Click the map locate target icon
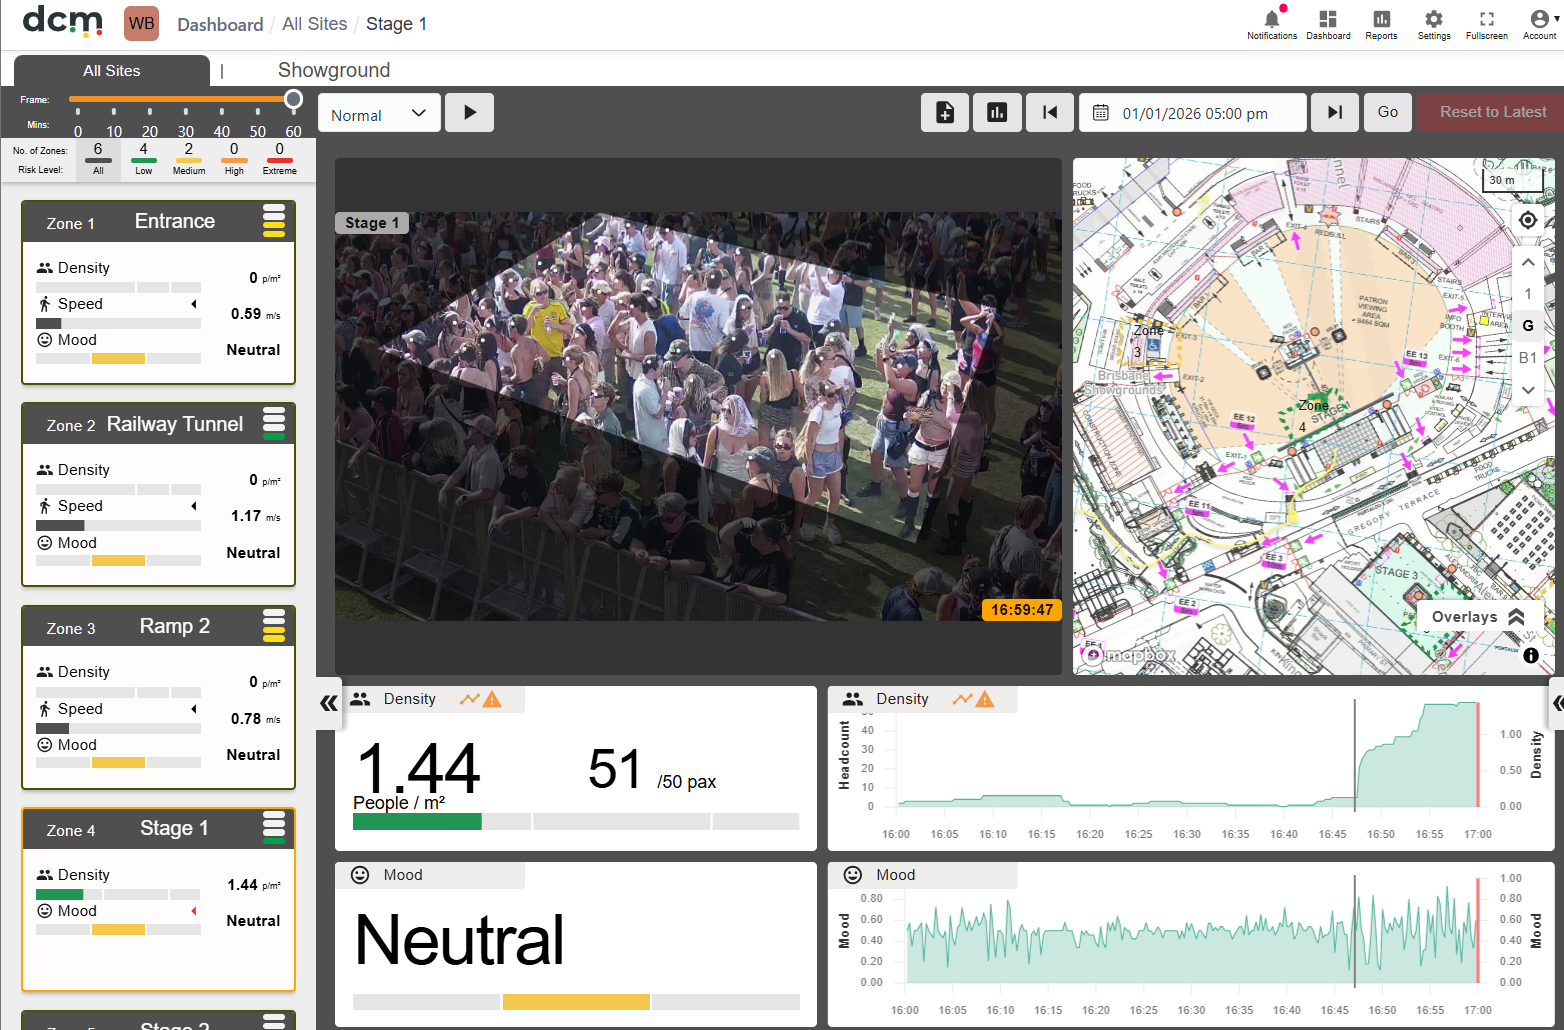The height and width of the screenshot is (1030, 1564). tap(1528, 220)
